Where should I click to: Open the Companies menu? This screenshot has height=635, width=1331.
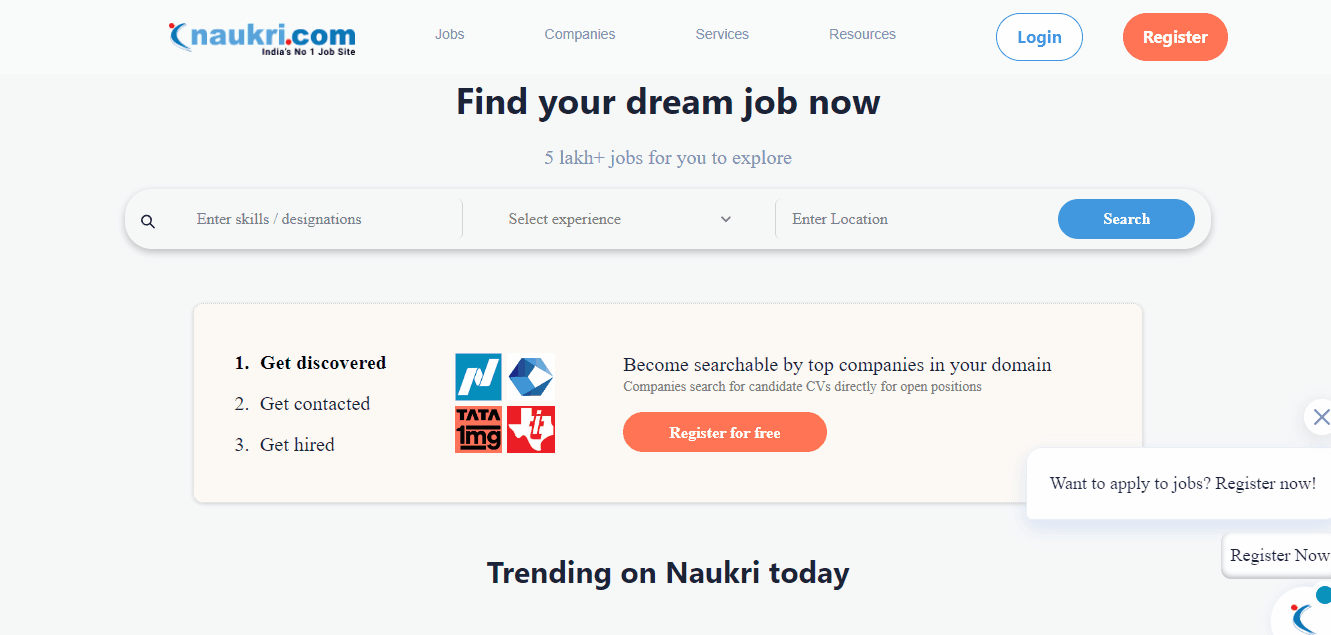[x=580, y=34]
